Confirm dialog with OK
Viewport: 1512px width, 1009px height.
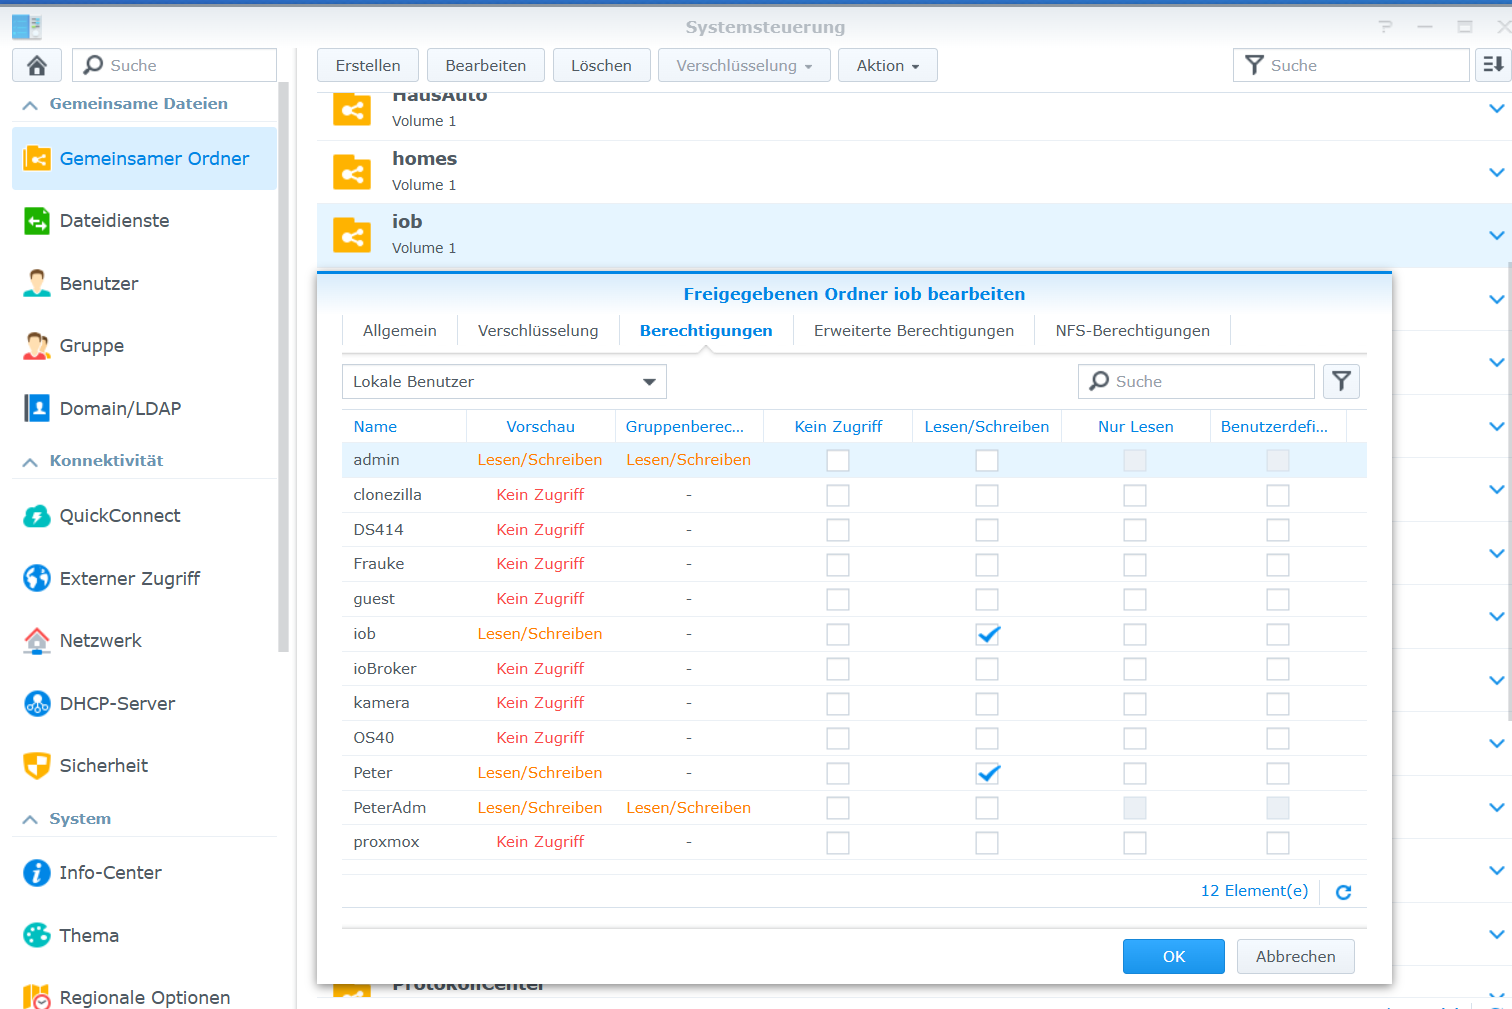[x=1174, y=956]
